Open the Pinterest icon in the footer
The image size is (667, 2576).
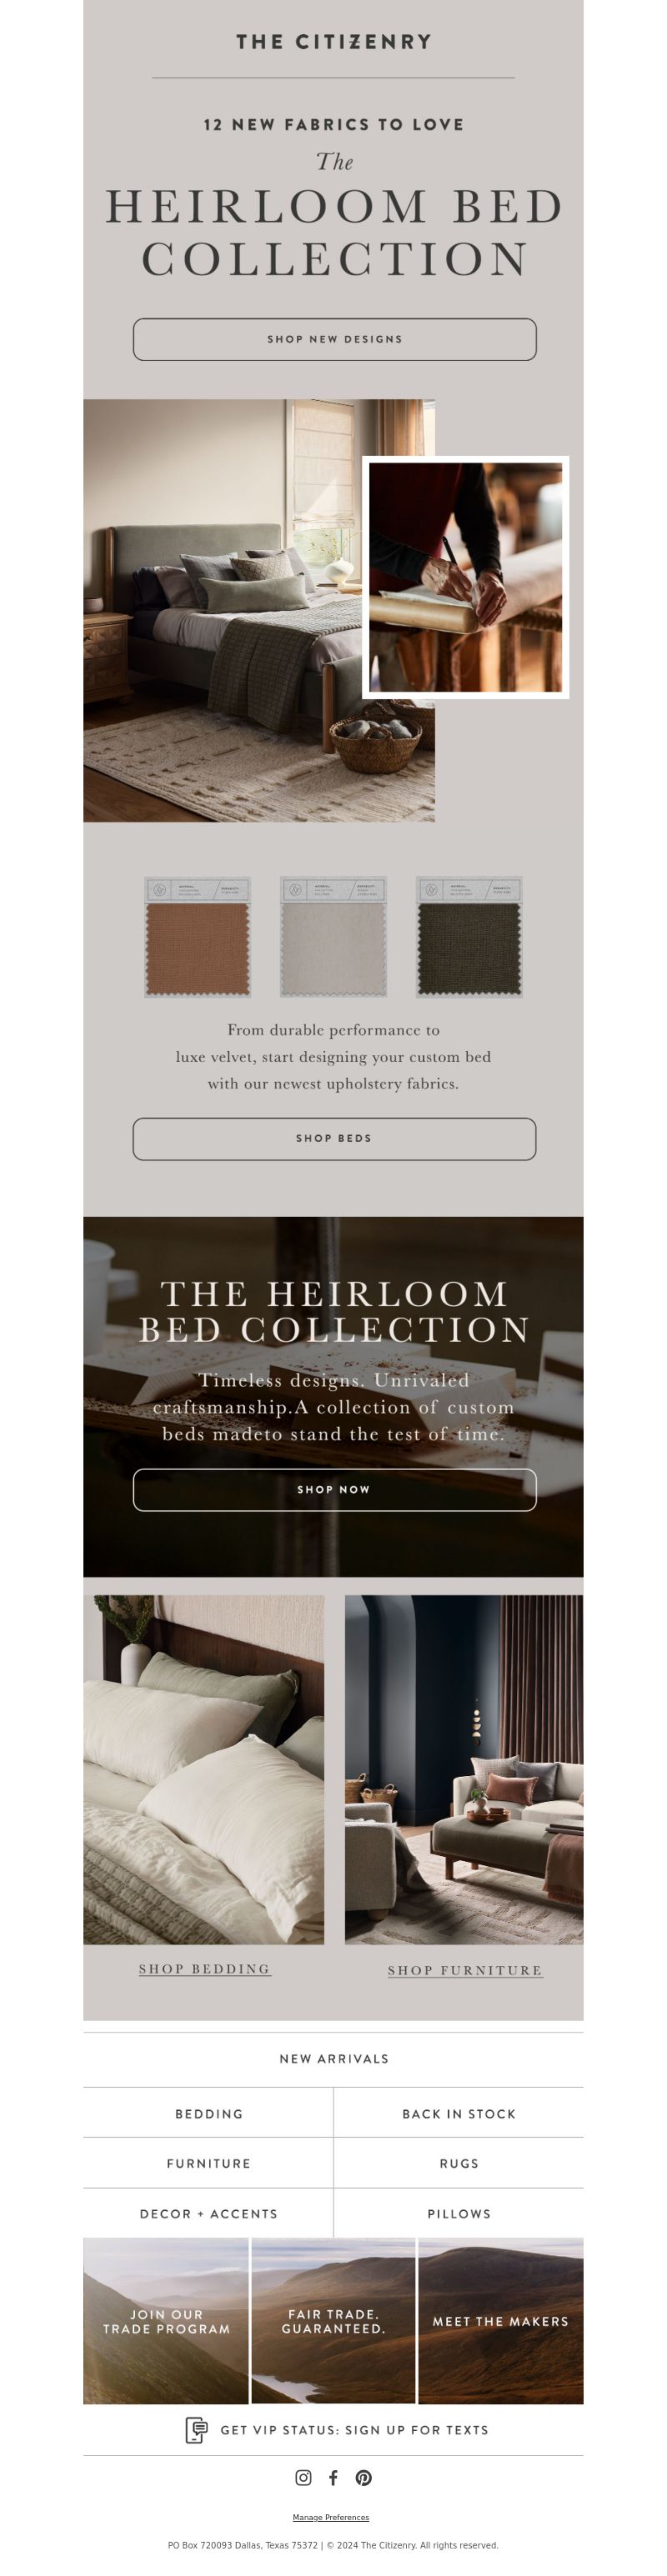pyautogui.click(x=364, y=2477)
